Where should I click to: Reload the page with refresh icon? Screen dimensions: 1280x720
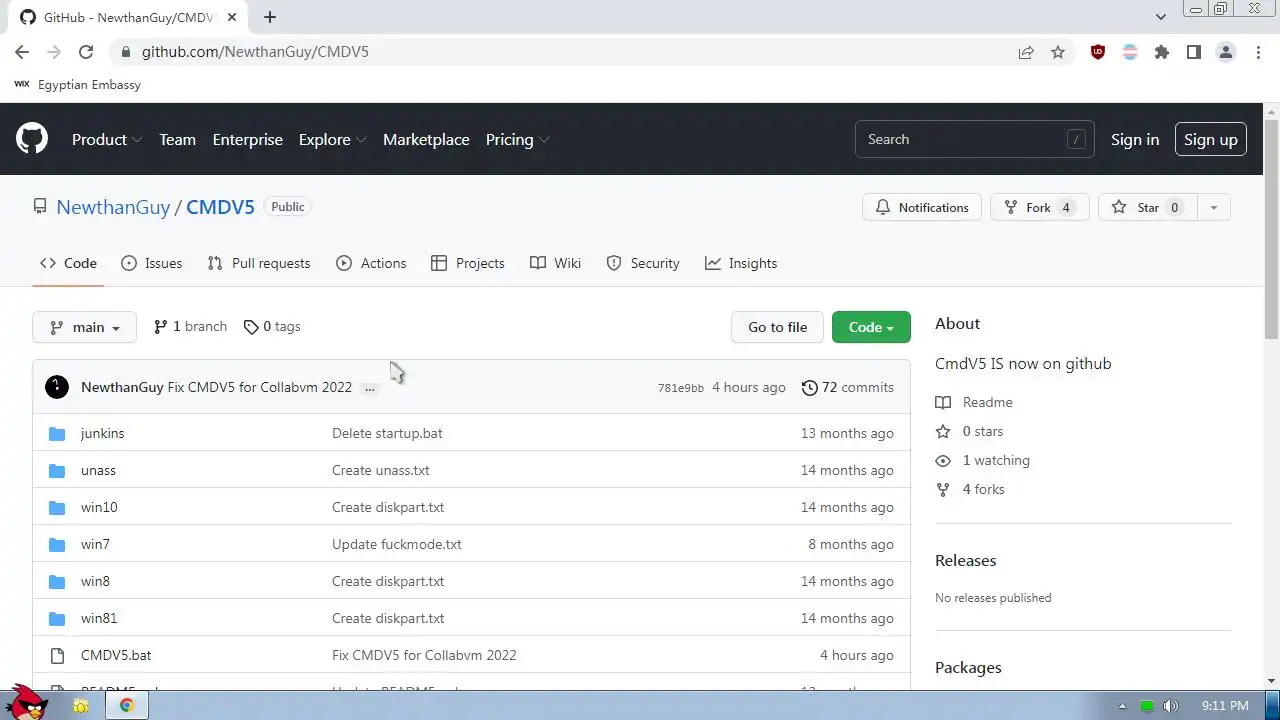coord(86,52)
